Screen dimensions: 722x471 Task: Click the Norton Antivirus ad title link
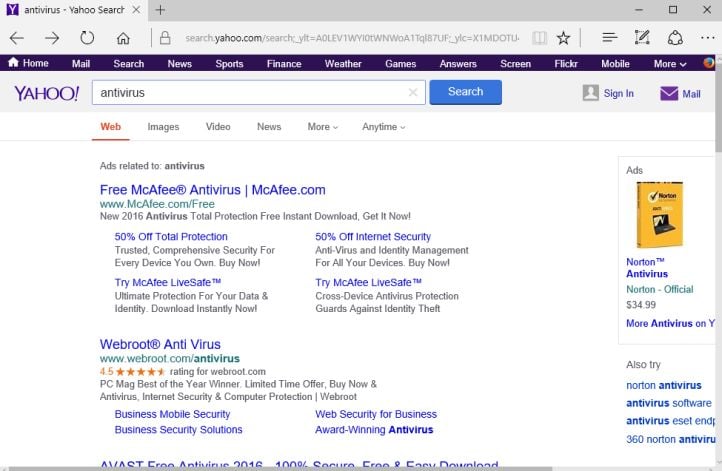pos(647,268)
